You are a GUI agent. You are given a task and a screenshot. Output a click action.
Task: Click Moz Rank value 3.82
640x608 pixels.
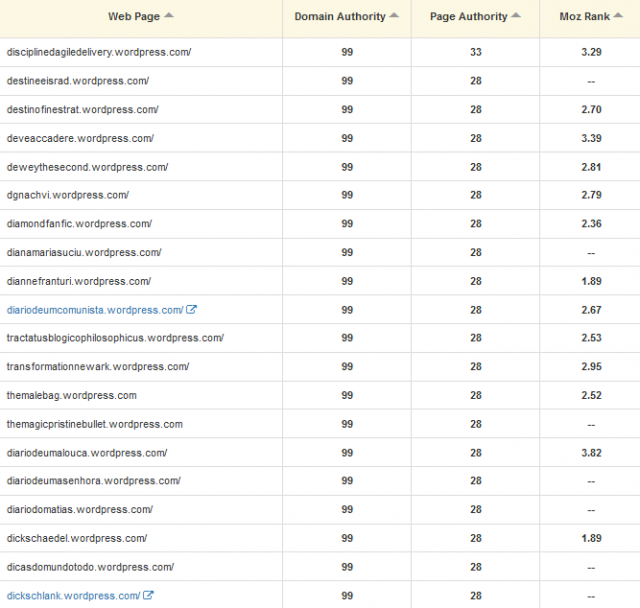coord(591,453)
